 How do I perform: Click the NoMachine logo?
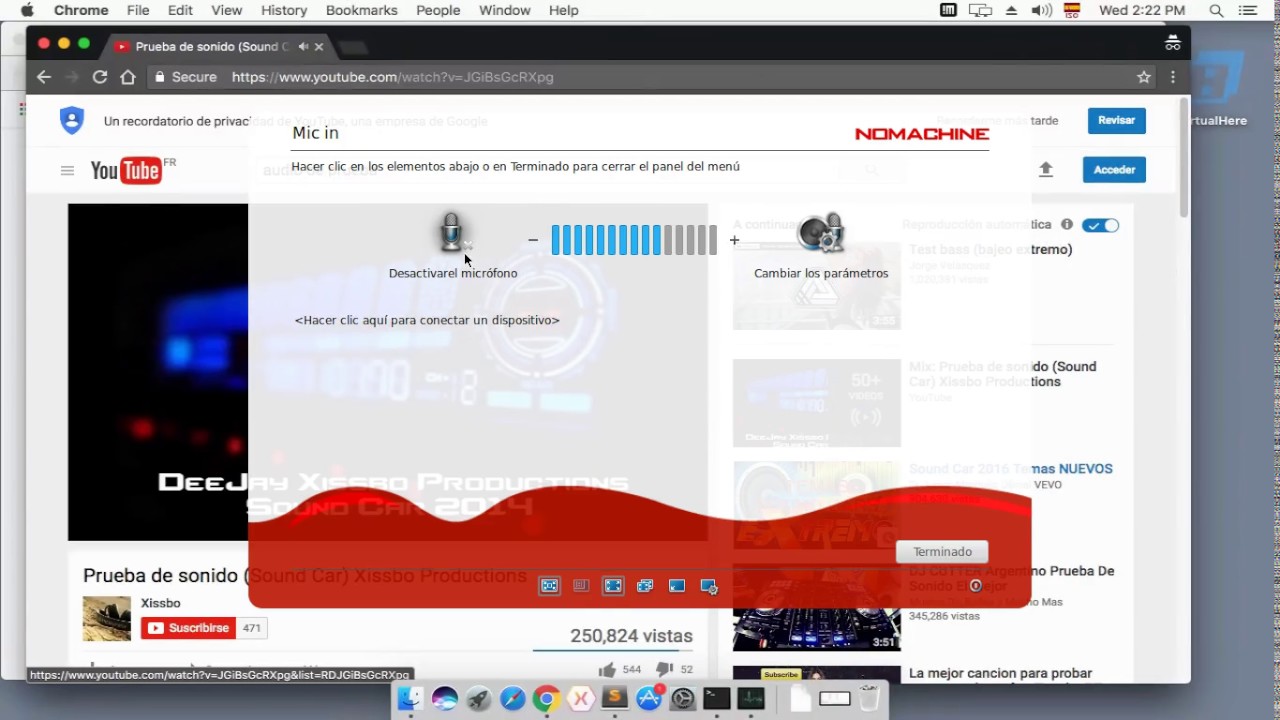pyautogui.click(x=921, y=134)
